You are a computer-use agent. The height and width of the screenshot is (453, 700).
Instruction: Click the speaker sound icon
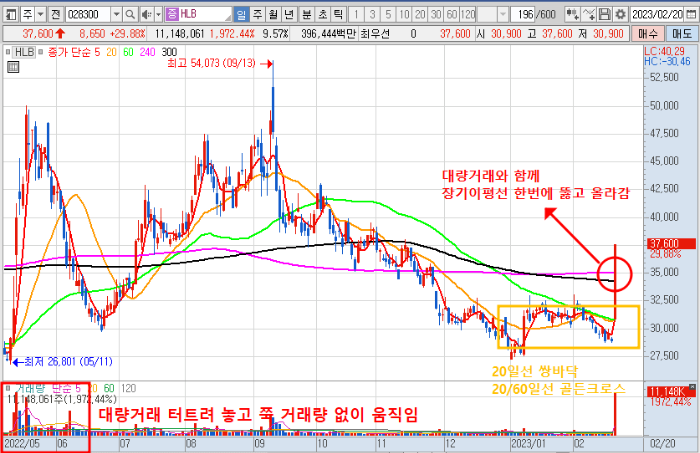146,15
